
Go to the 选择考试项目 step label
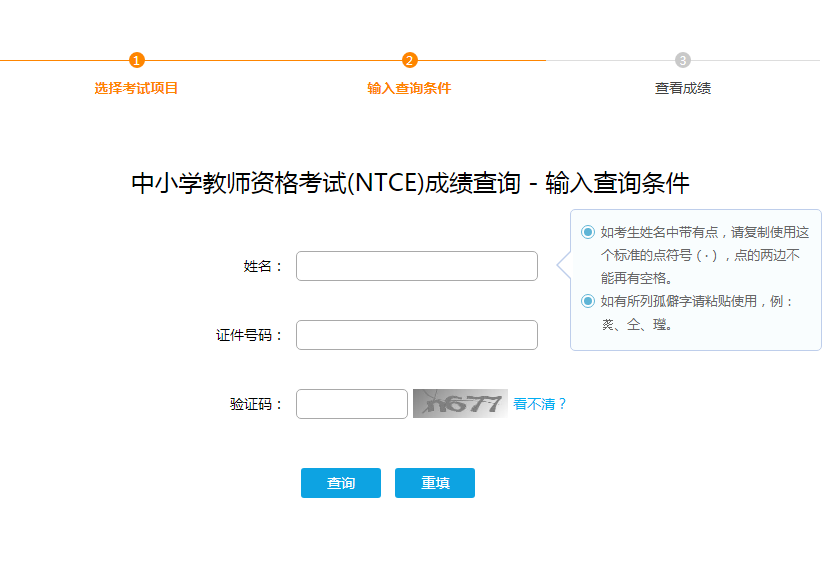point(137,88)
